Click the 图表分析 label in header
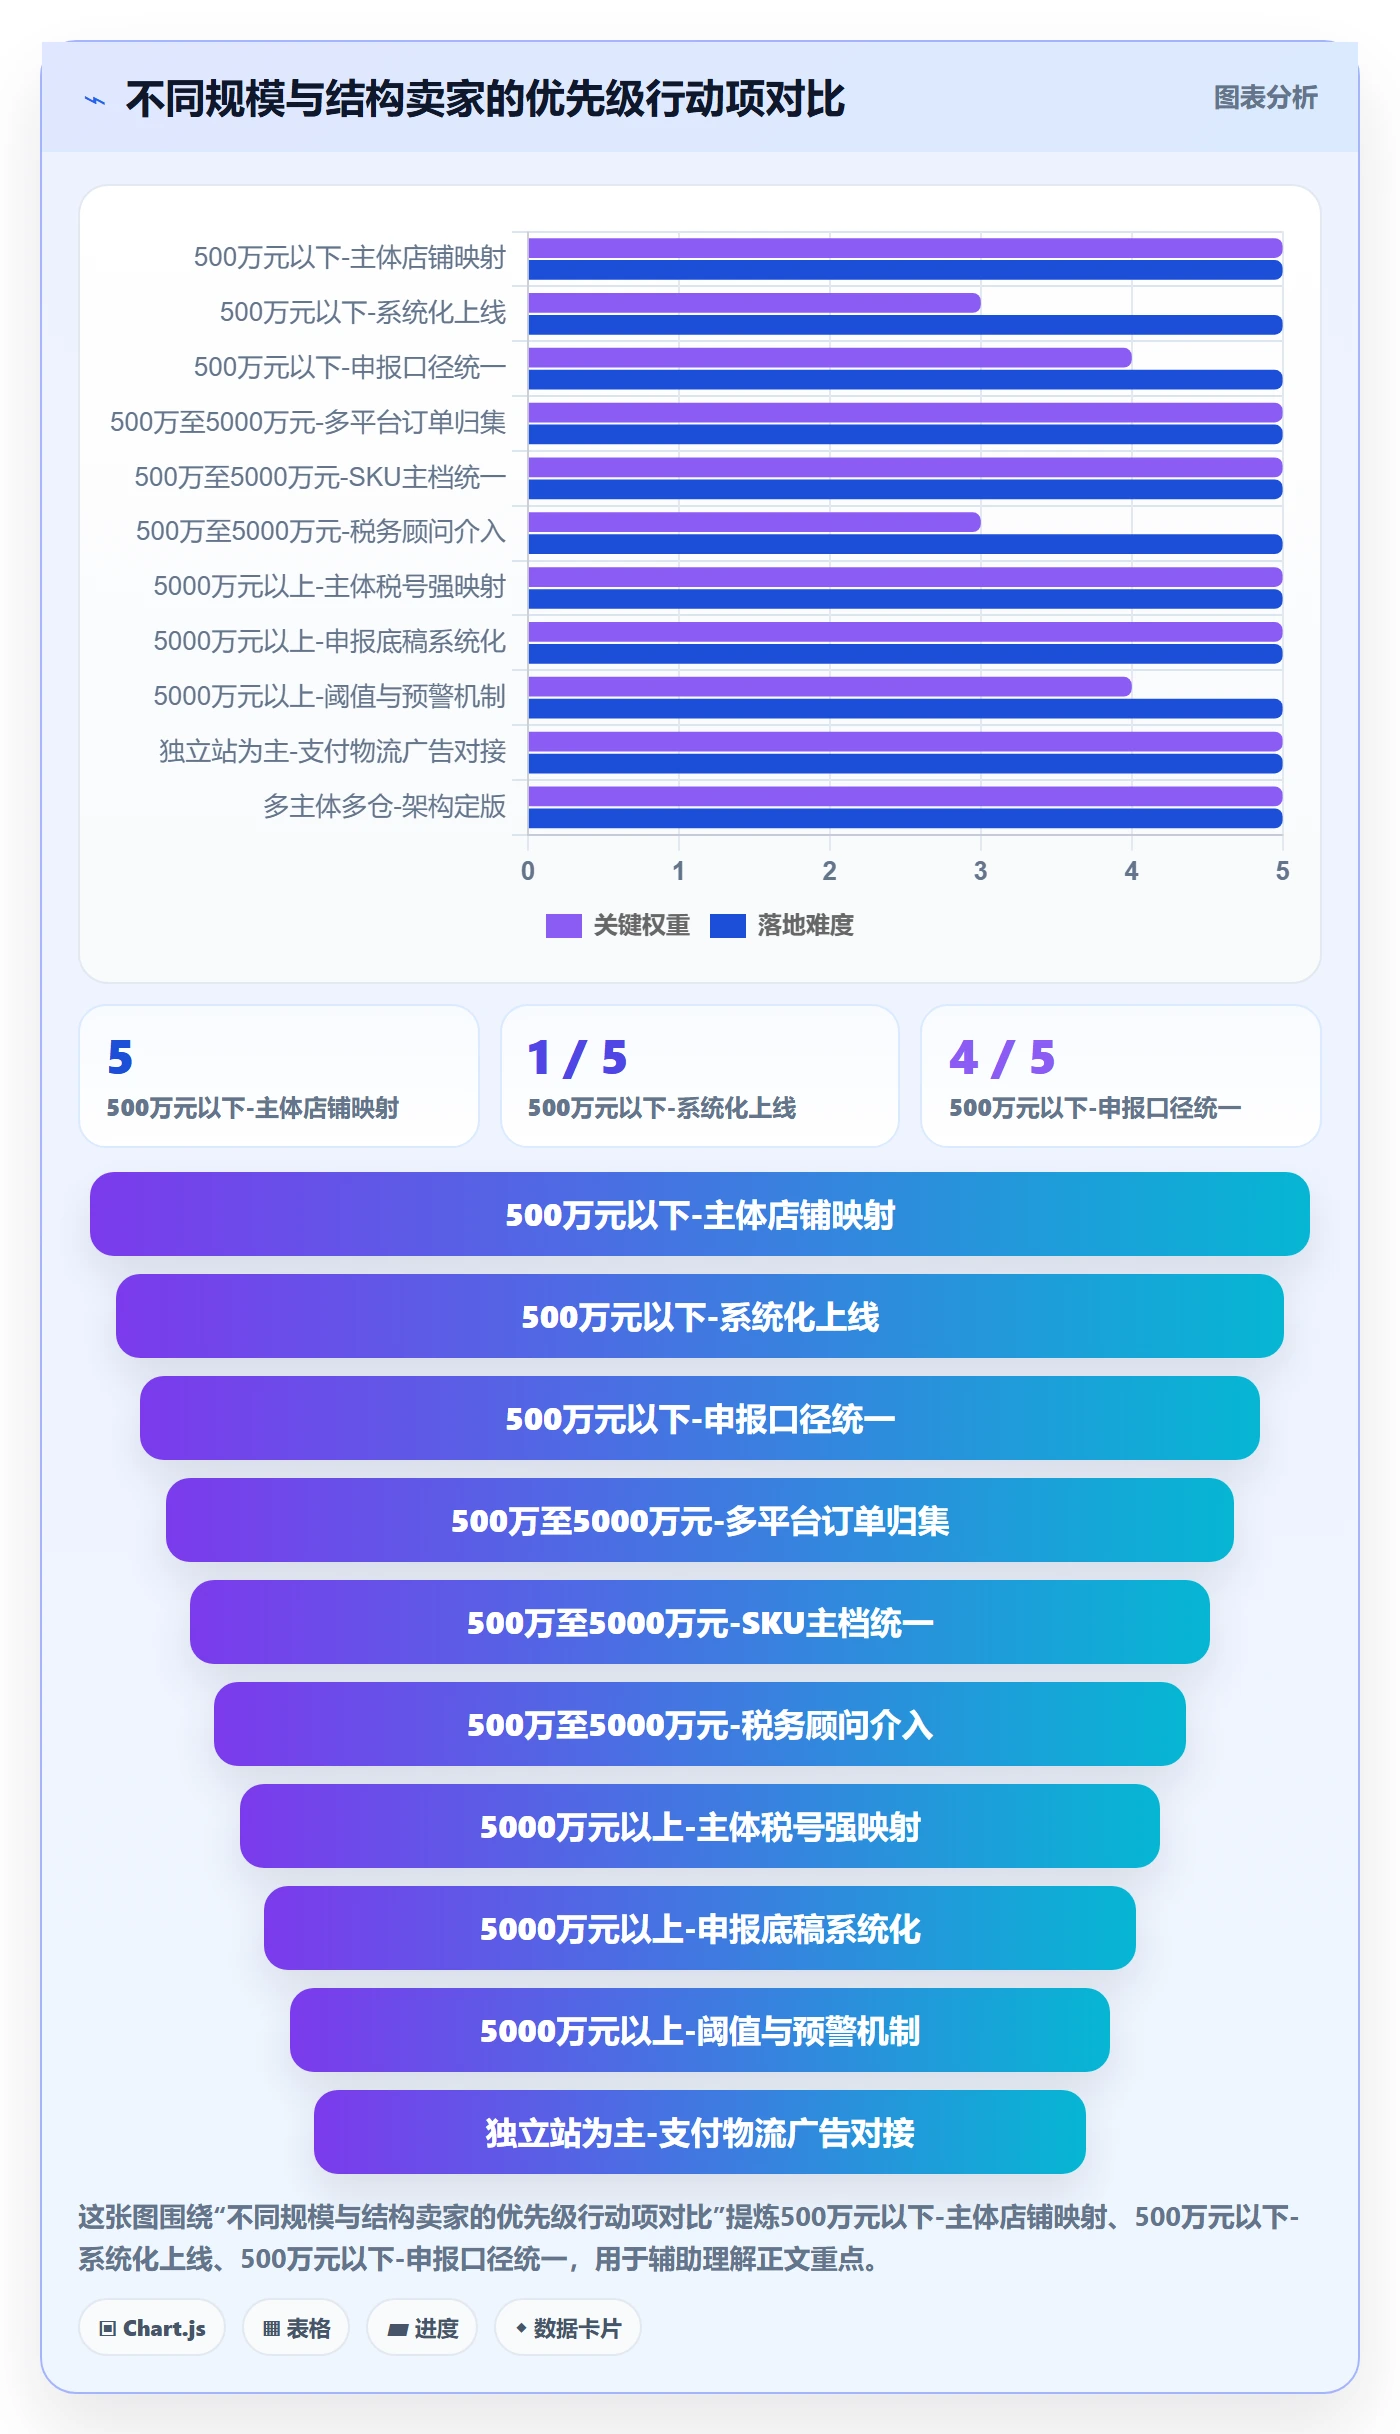 (x=1265, y=98)
